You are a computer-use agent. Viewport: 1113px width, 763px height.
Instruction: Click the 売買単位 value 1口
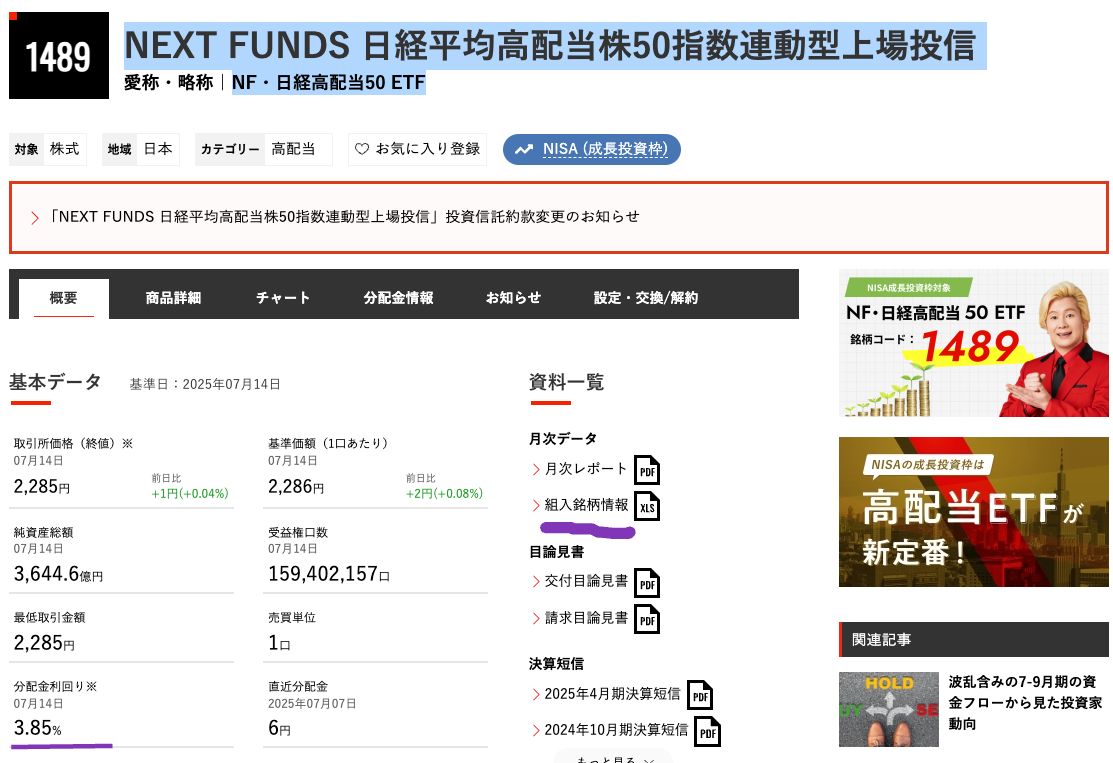click(x=279, y=643)
